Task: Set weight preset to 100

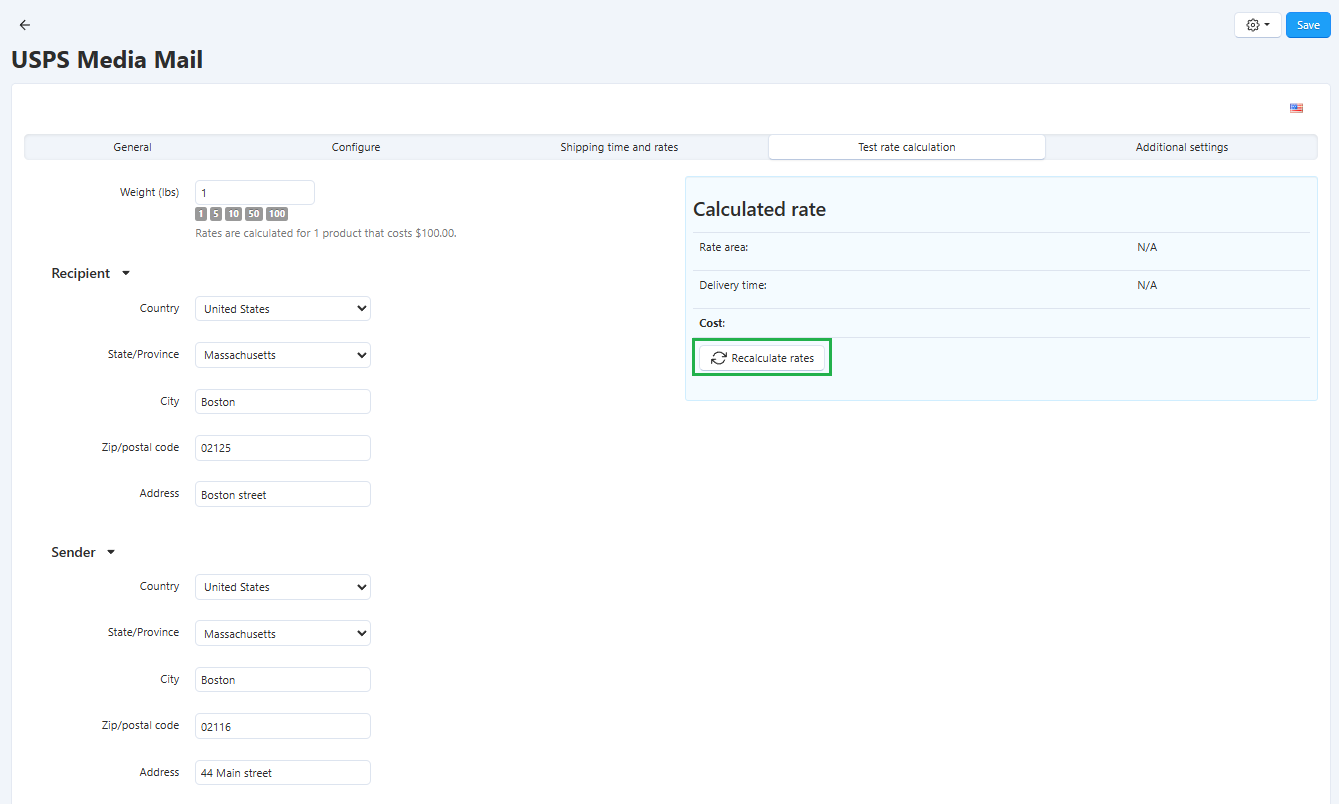Action: tap(277, 214)
